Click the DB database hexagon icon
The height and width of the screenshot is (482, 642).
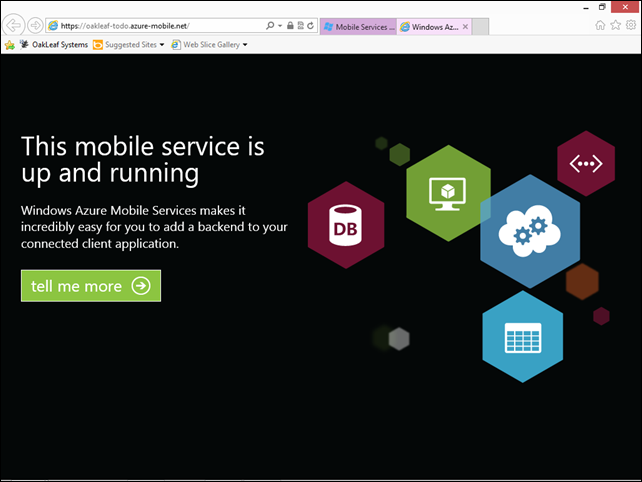coord(346,225)
